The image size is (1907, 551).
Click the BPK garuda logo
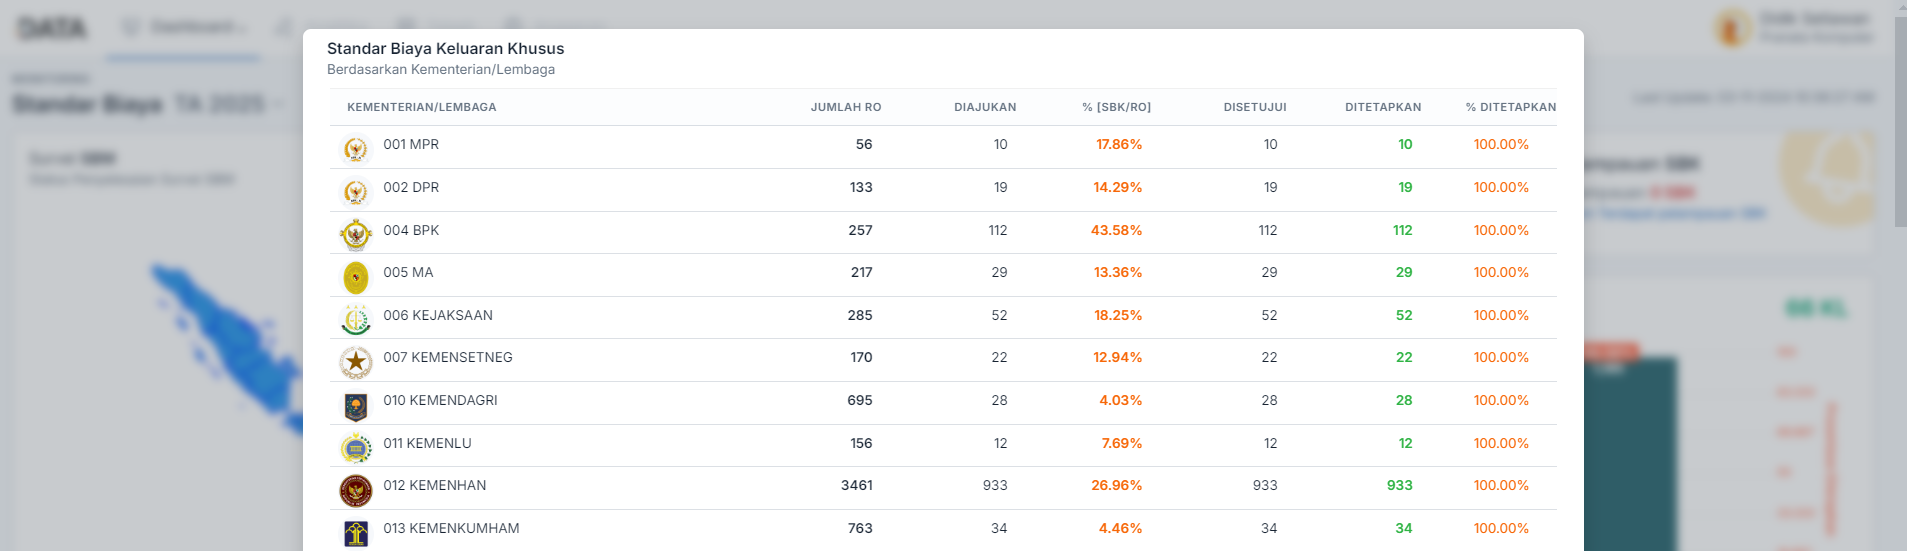[356, 234]
